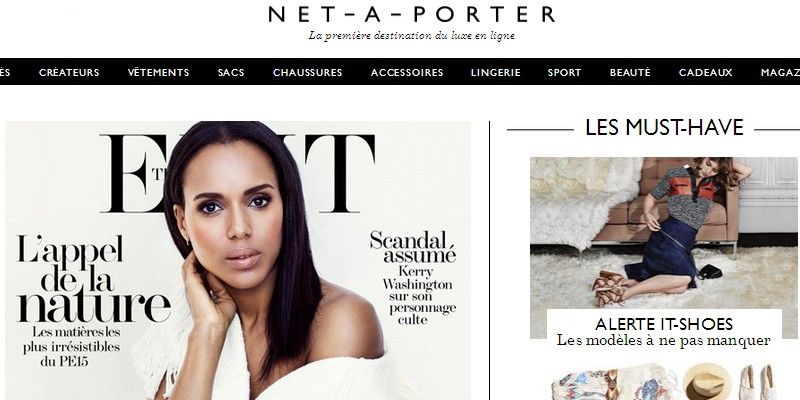Open the straw hat product thumbnail

coord(707,381)
